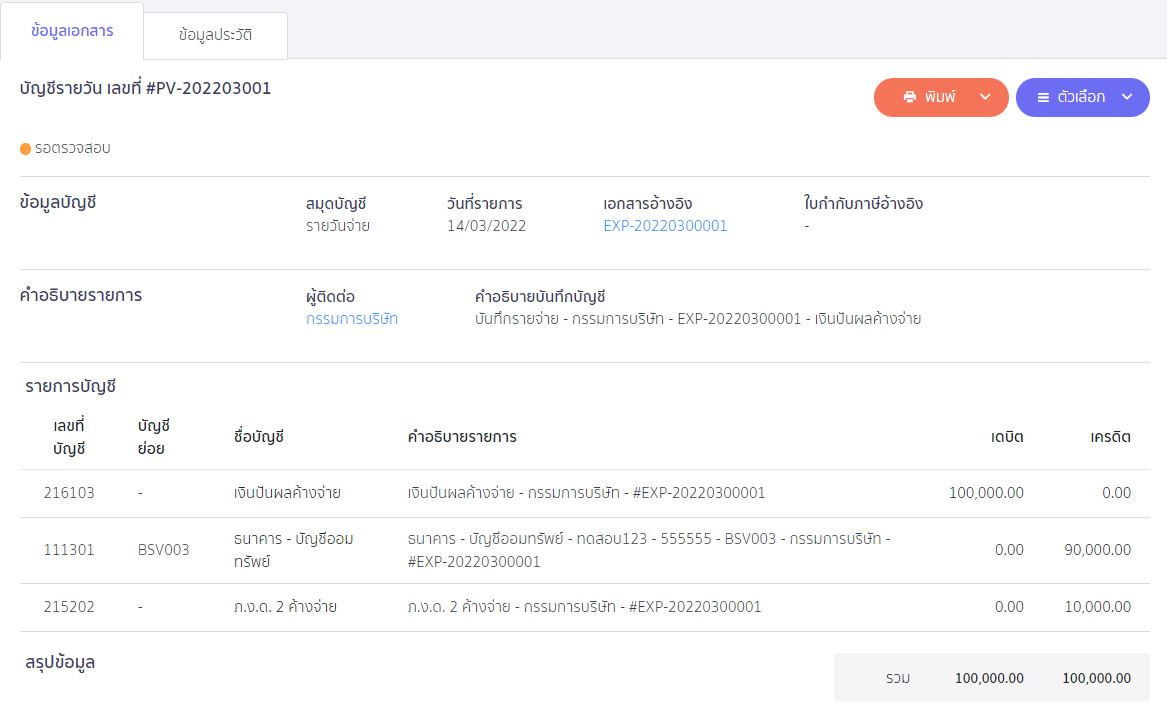Click the รอตรวจสอบ status text

point(73,148)
